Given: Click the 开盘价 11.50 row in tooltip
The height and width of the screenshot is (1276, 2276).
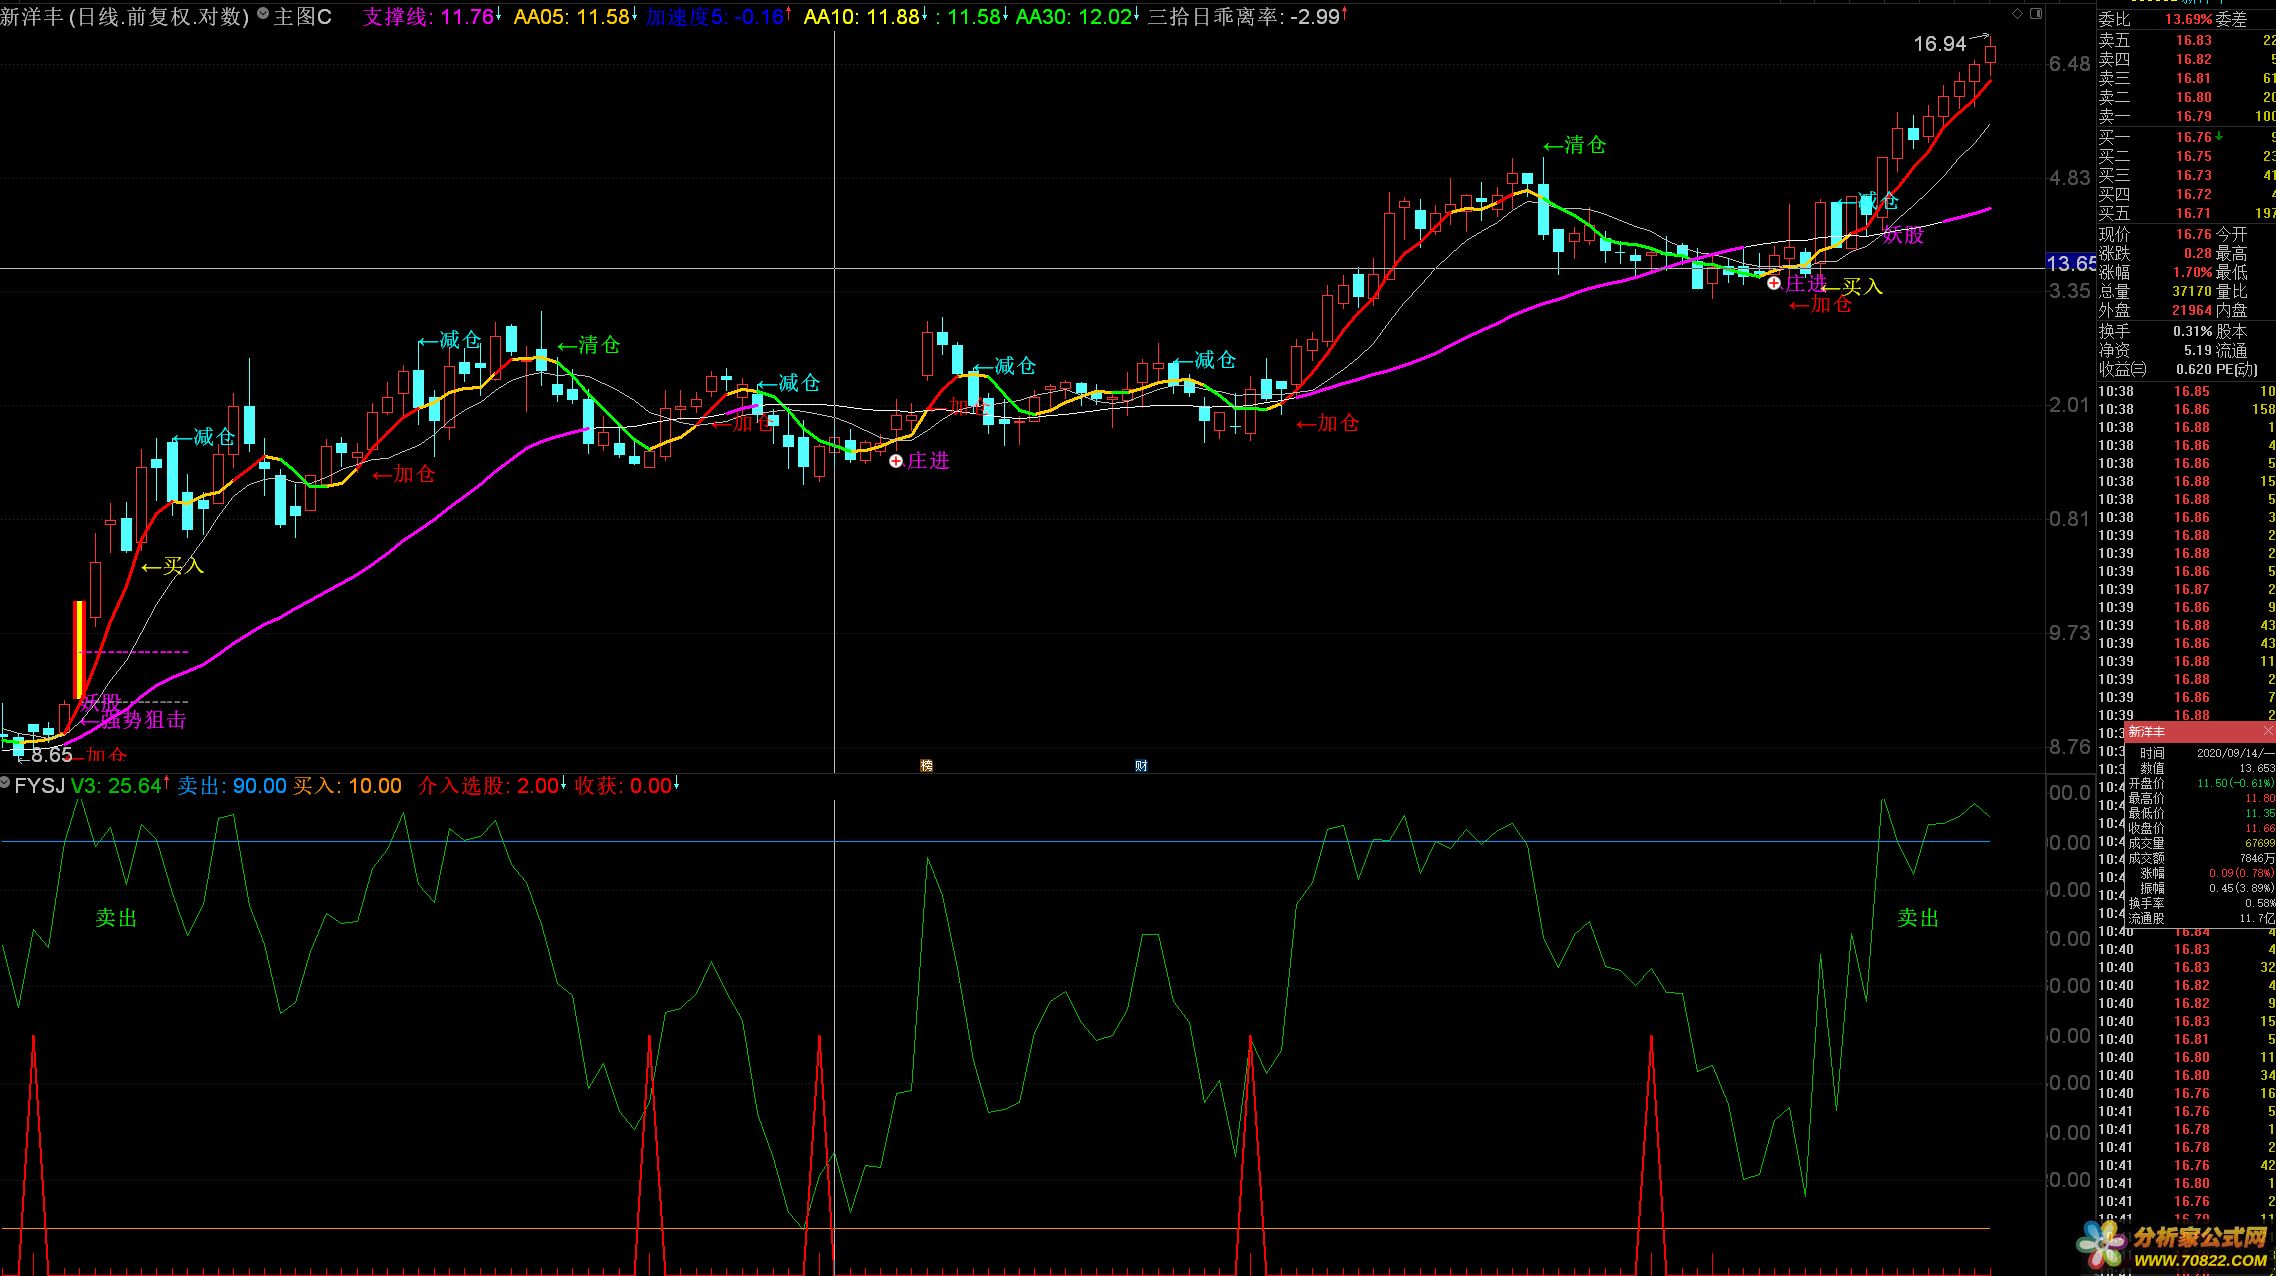Looking at the screenshot, I should tap(2200, 783).
